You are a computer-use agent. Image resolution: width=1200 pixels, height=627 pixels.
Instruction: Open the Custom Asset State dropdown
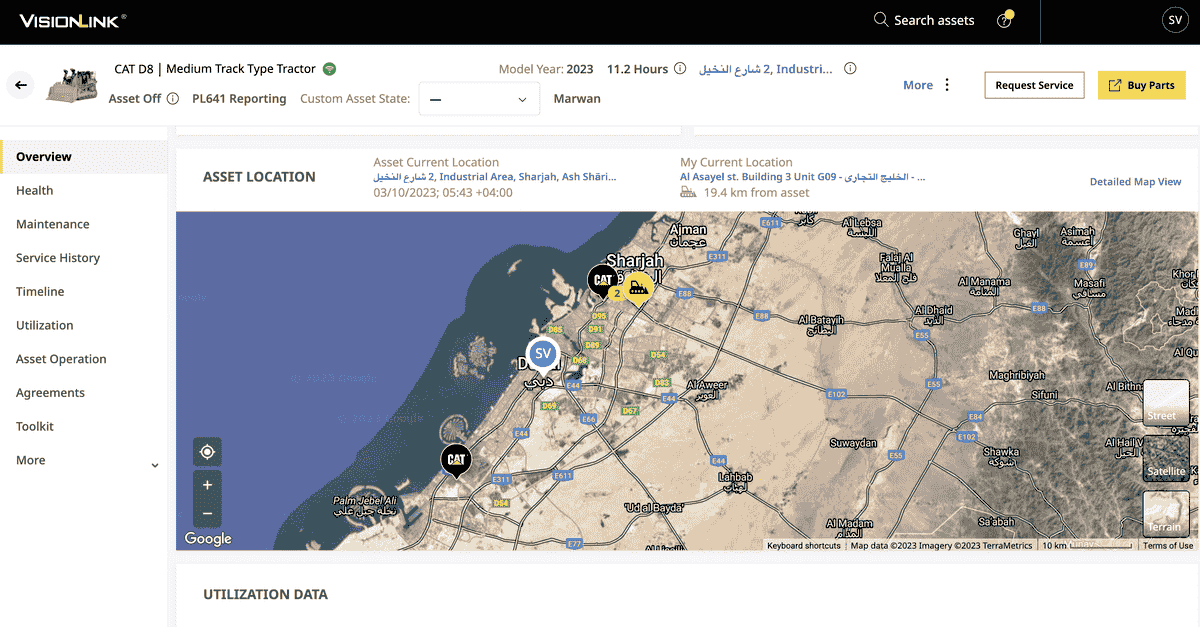479,99
